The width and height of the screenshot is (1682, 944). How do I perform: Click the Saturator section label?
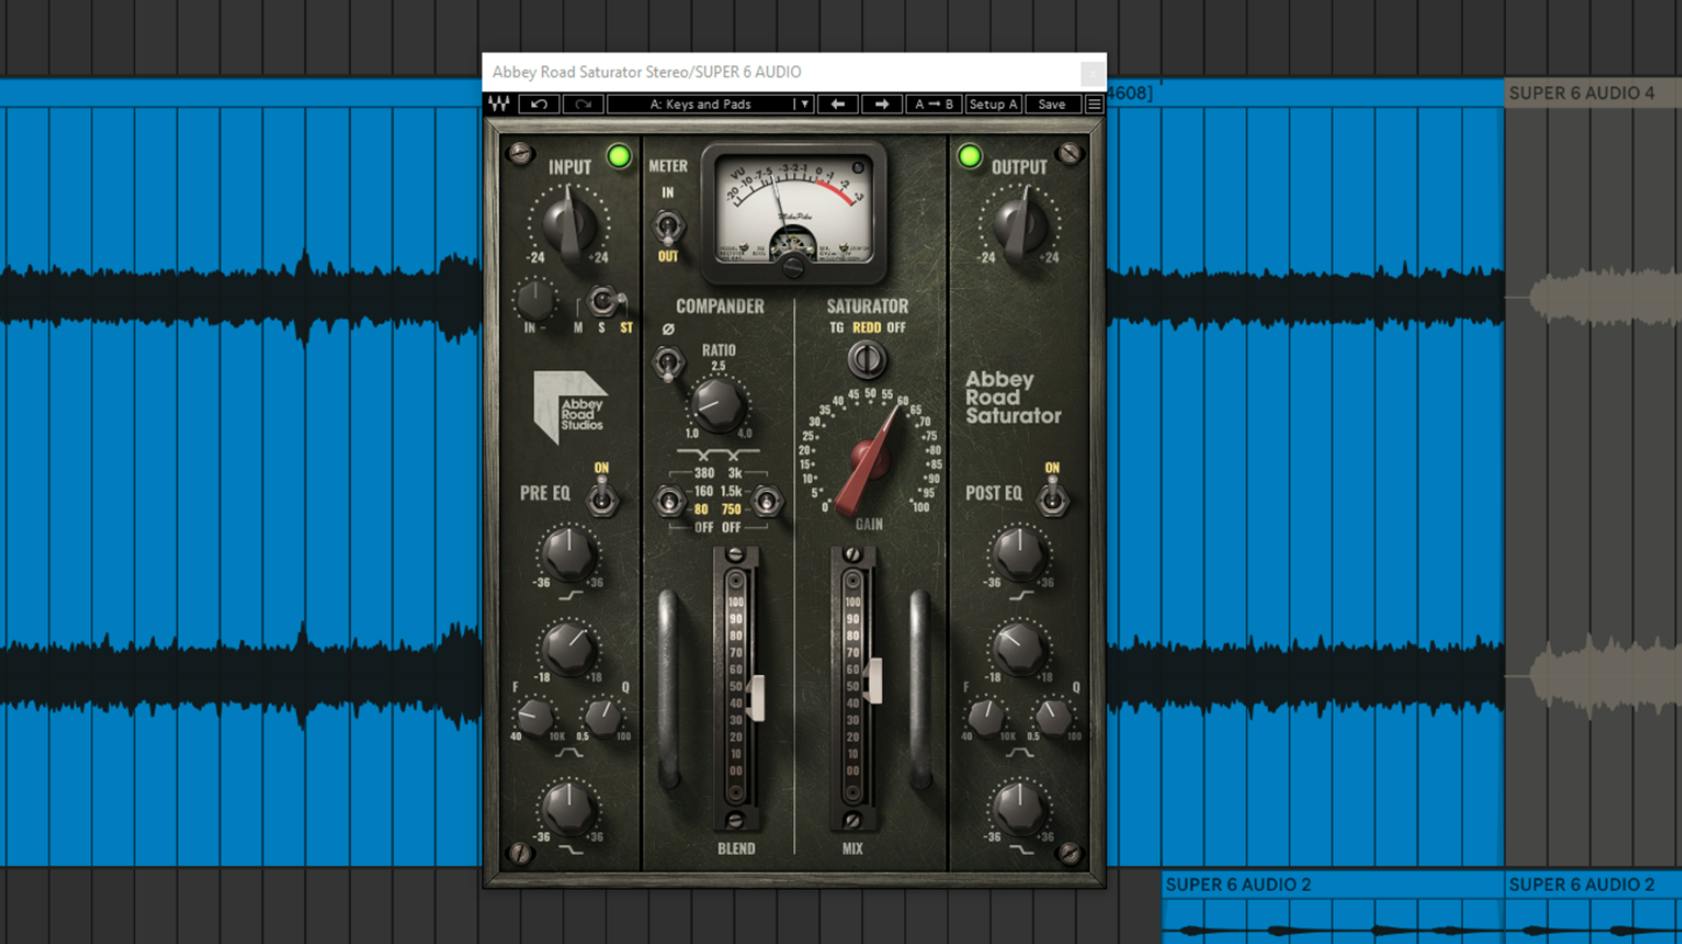click(867, 306)
